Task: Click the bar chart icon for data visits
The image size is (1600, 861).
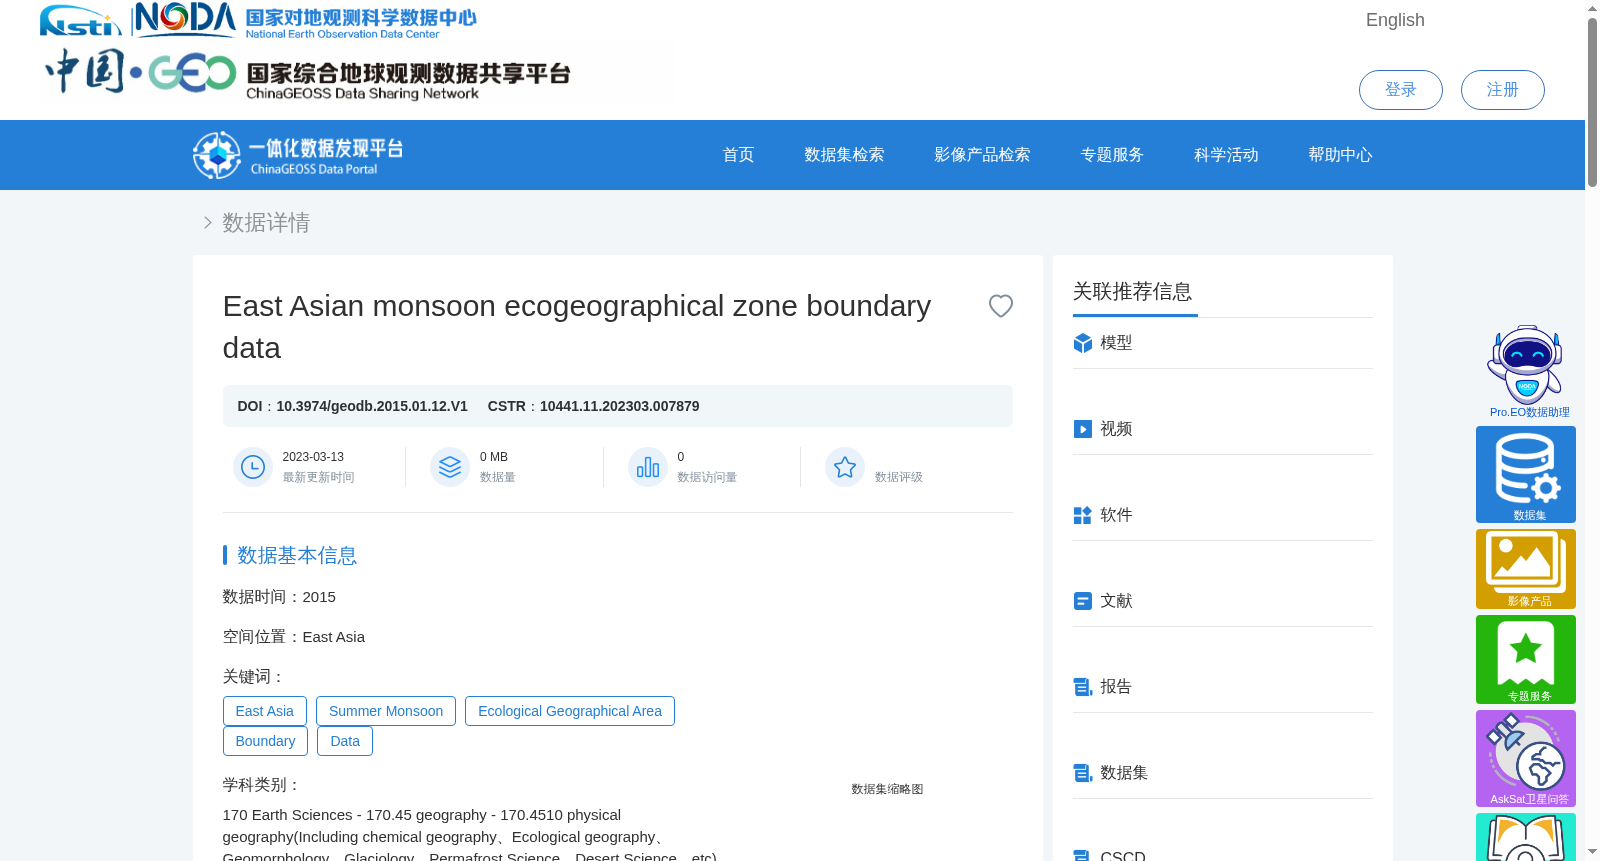Action: 648,467
